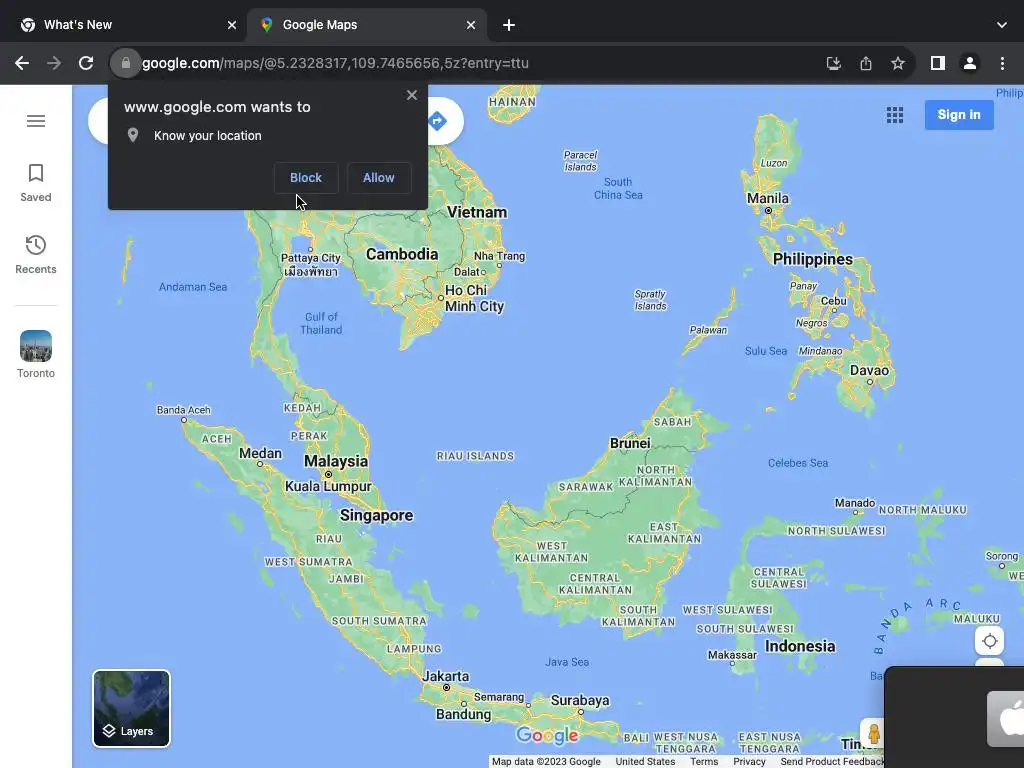Open Chrome three-dot menu
1024x768 pixels.
[x=1002, y=63]
